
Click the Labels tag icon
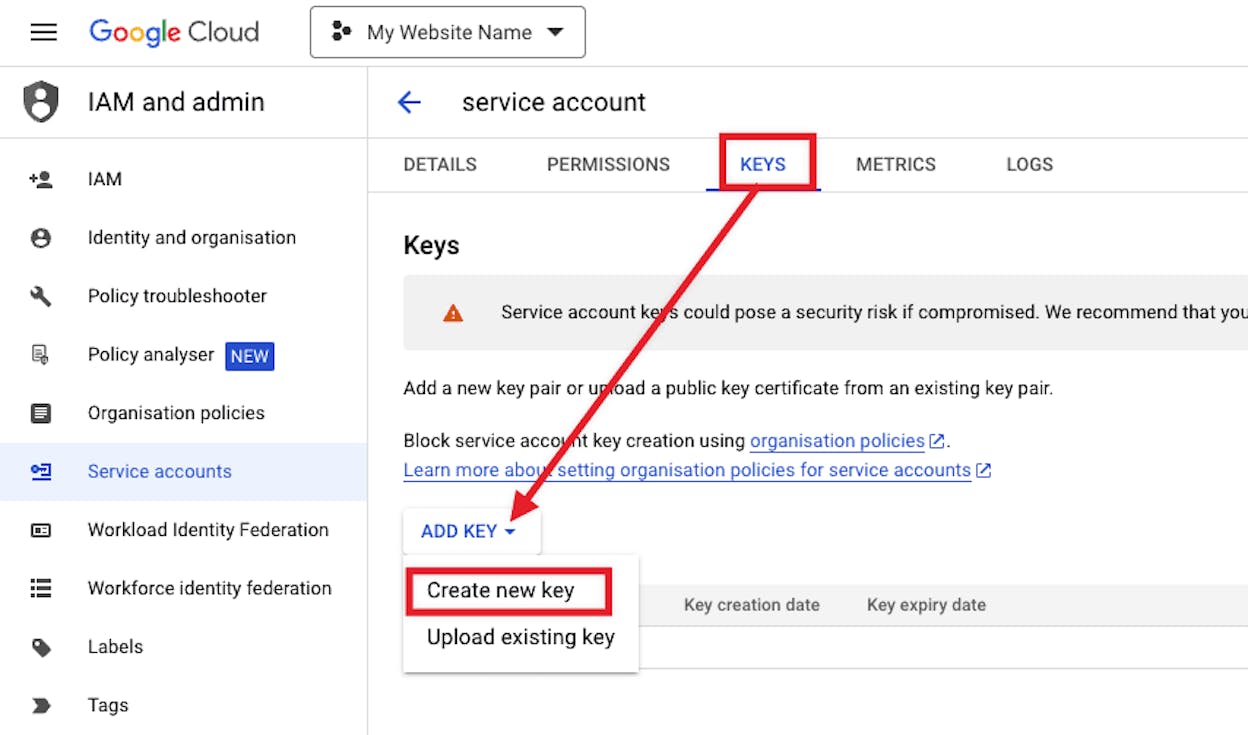41,647
